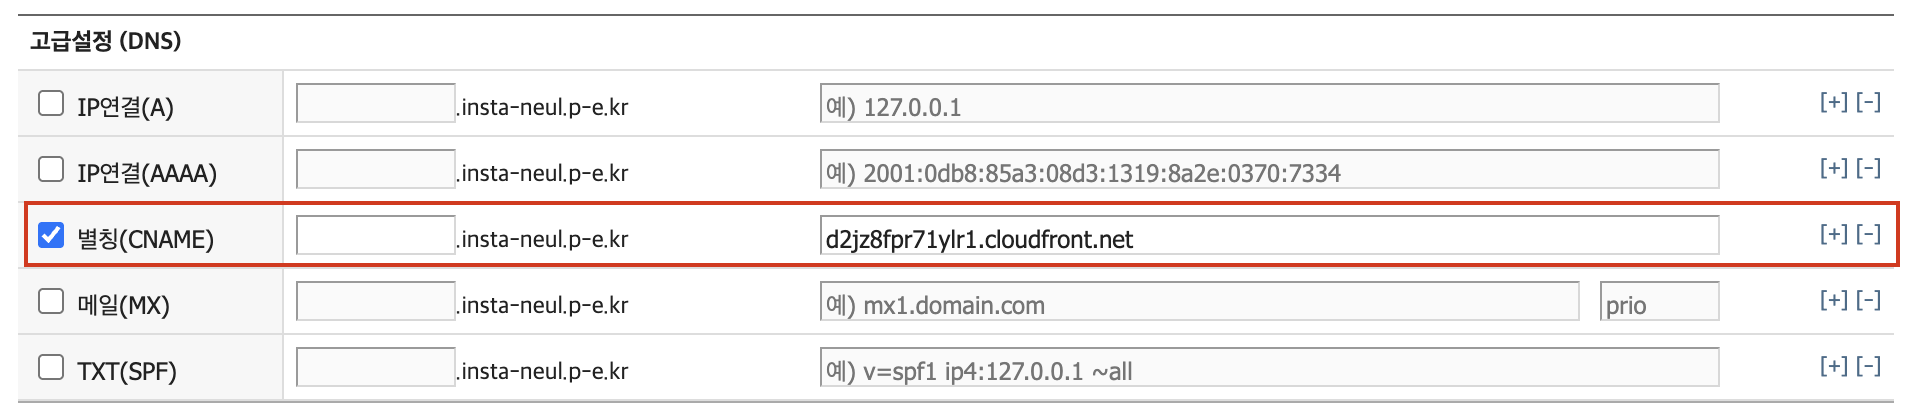
Task: Remove a row with [-] for TXT(SPF)
Action: [1869, 366]
